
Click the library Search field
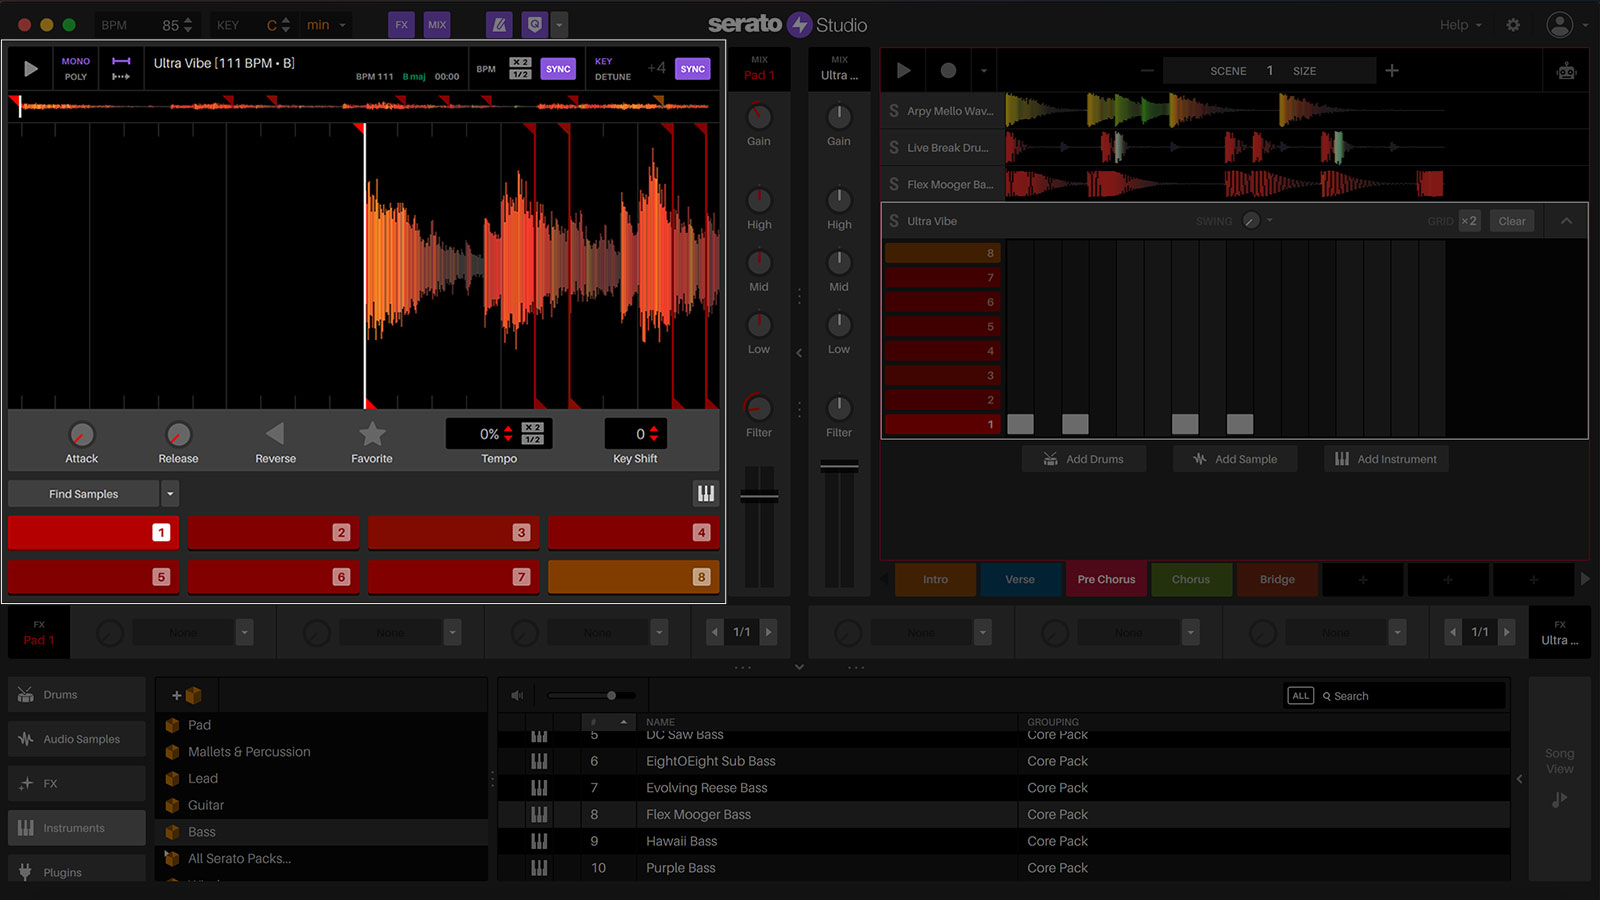(x=1412, y=696)
